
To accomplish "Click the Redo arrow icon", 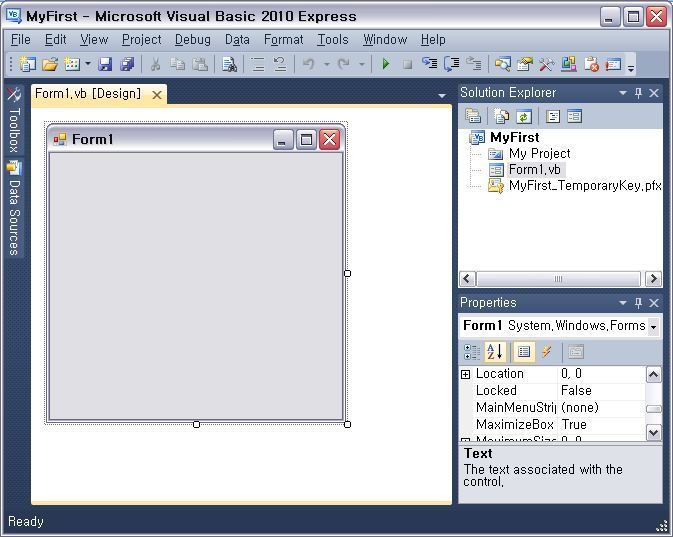I will [x=343, y=64].
